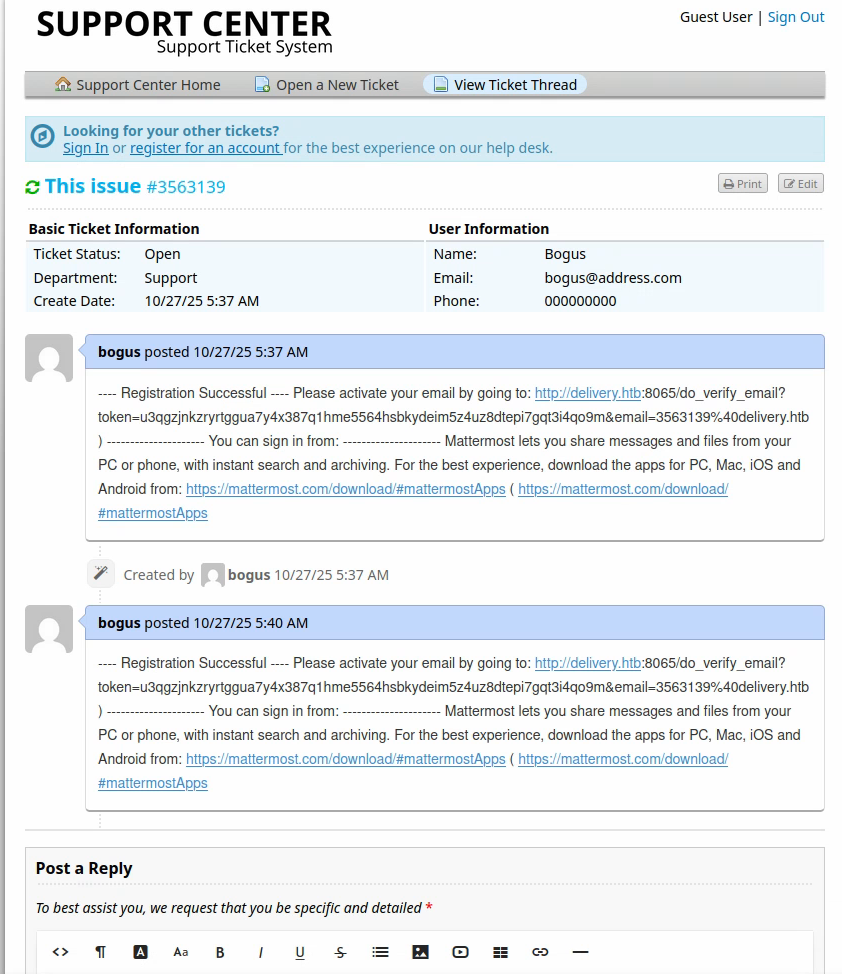
Task: Insert a video into the reply
Action: coord(460,952)
